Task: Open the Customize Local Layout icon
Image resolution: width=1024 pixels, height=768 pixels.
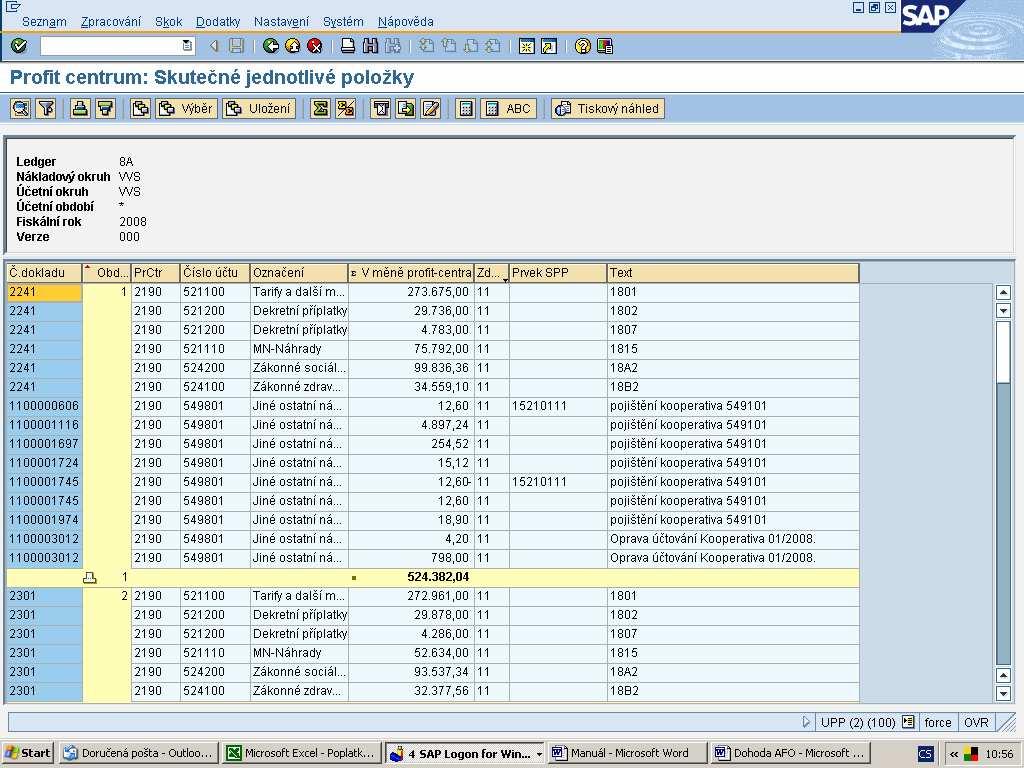Action: 605,46
